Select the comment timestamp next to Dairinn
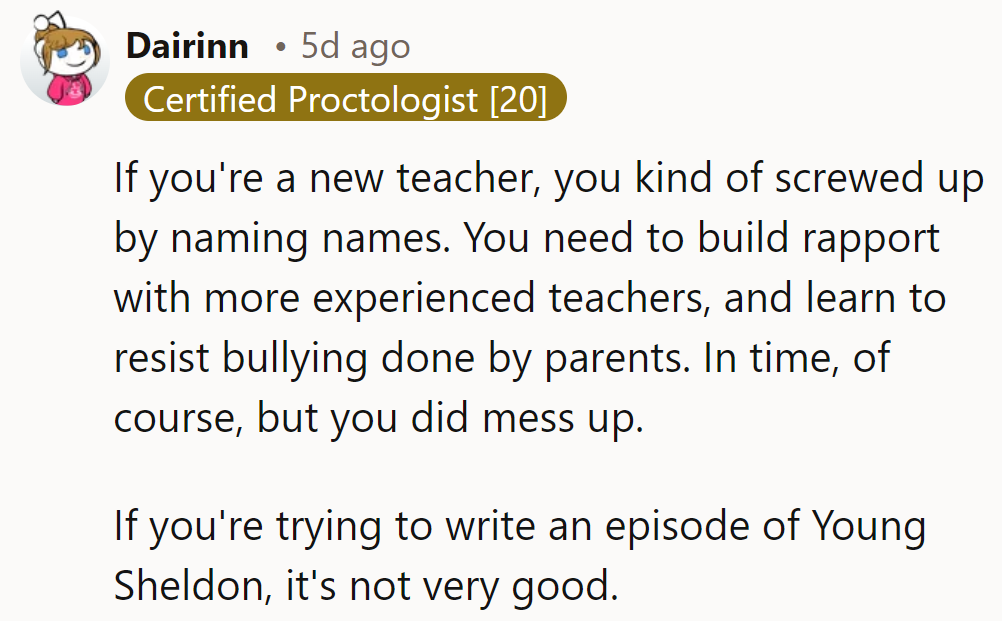The image size is (1002, 621). [x=352, y=45]
